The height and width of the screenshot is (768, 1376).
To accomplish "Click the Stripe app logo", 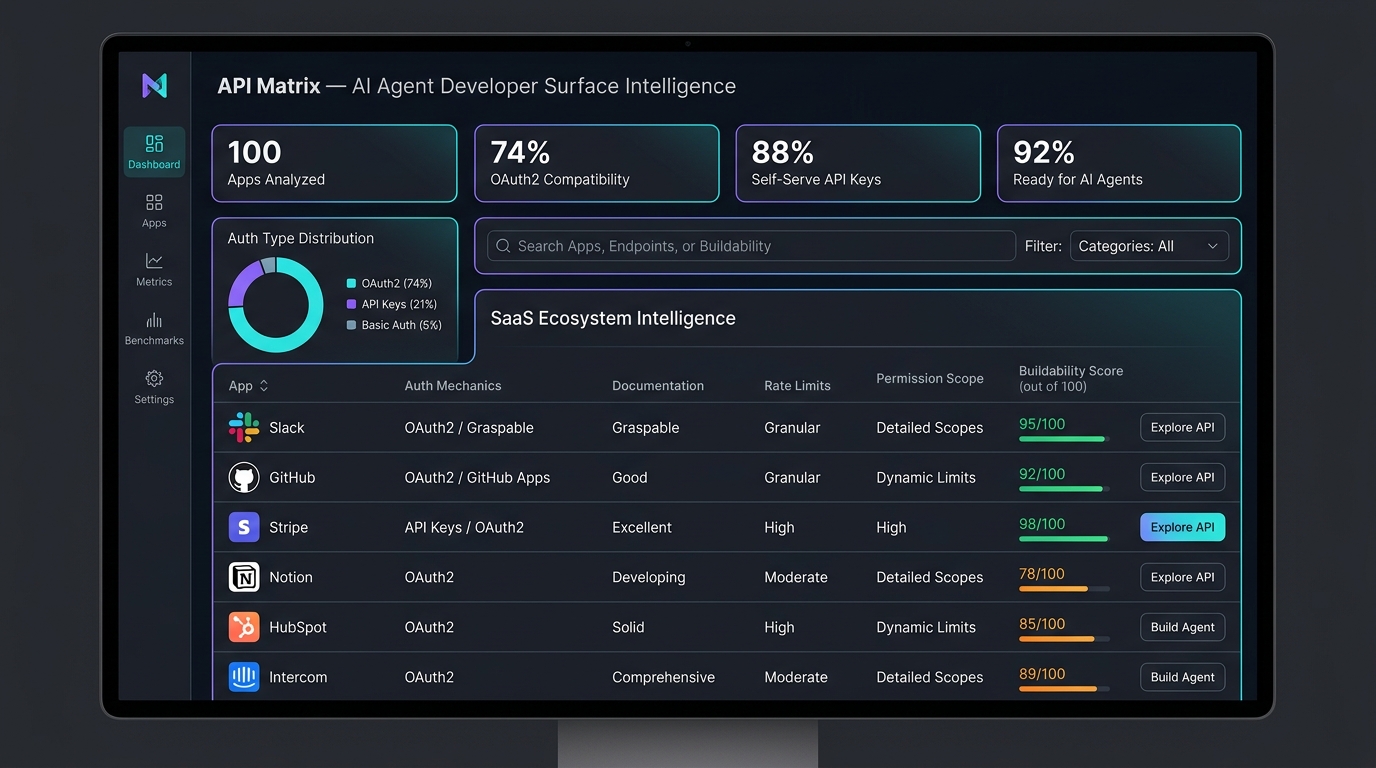I will point(244,527).
